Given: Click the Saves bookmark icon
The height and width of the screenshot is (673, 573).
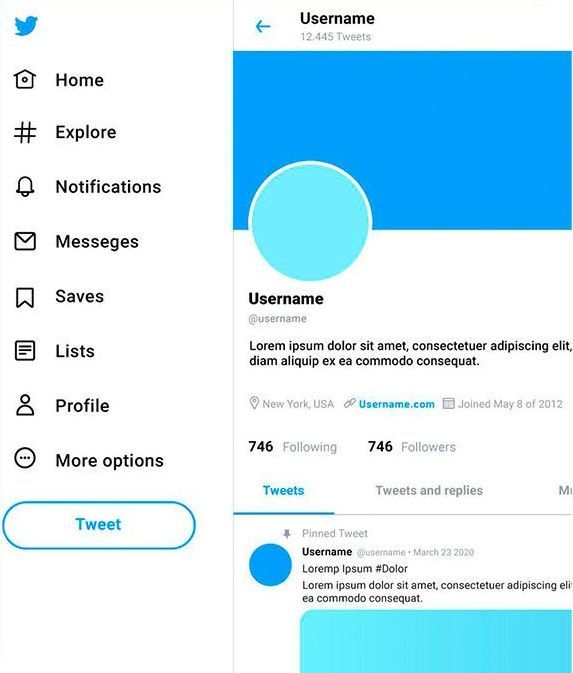Looking at the screenshot, I should [25, 297].
